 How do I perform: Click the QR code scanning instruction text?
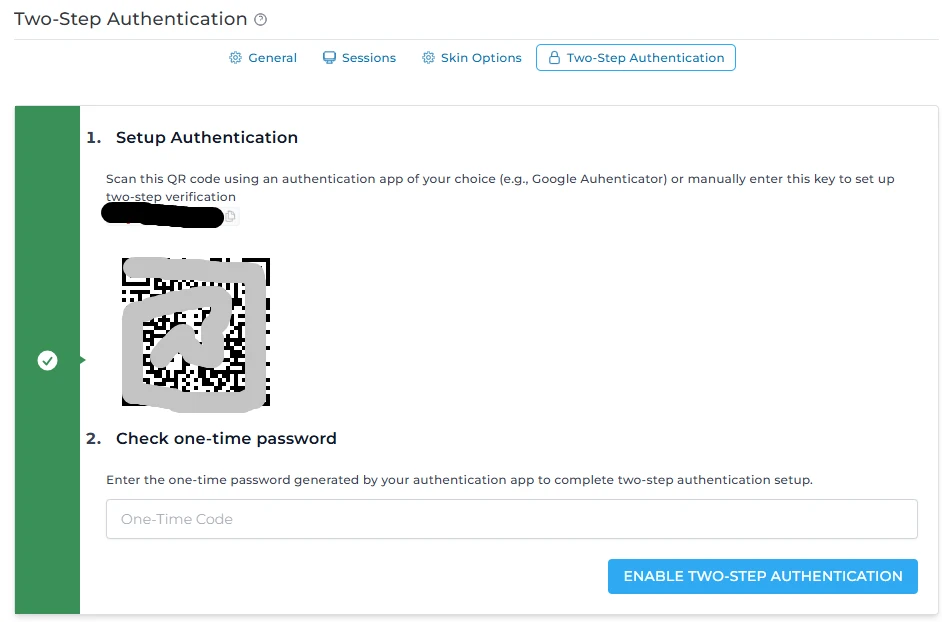pos(500,179)
